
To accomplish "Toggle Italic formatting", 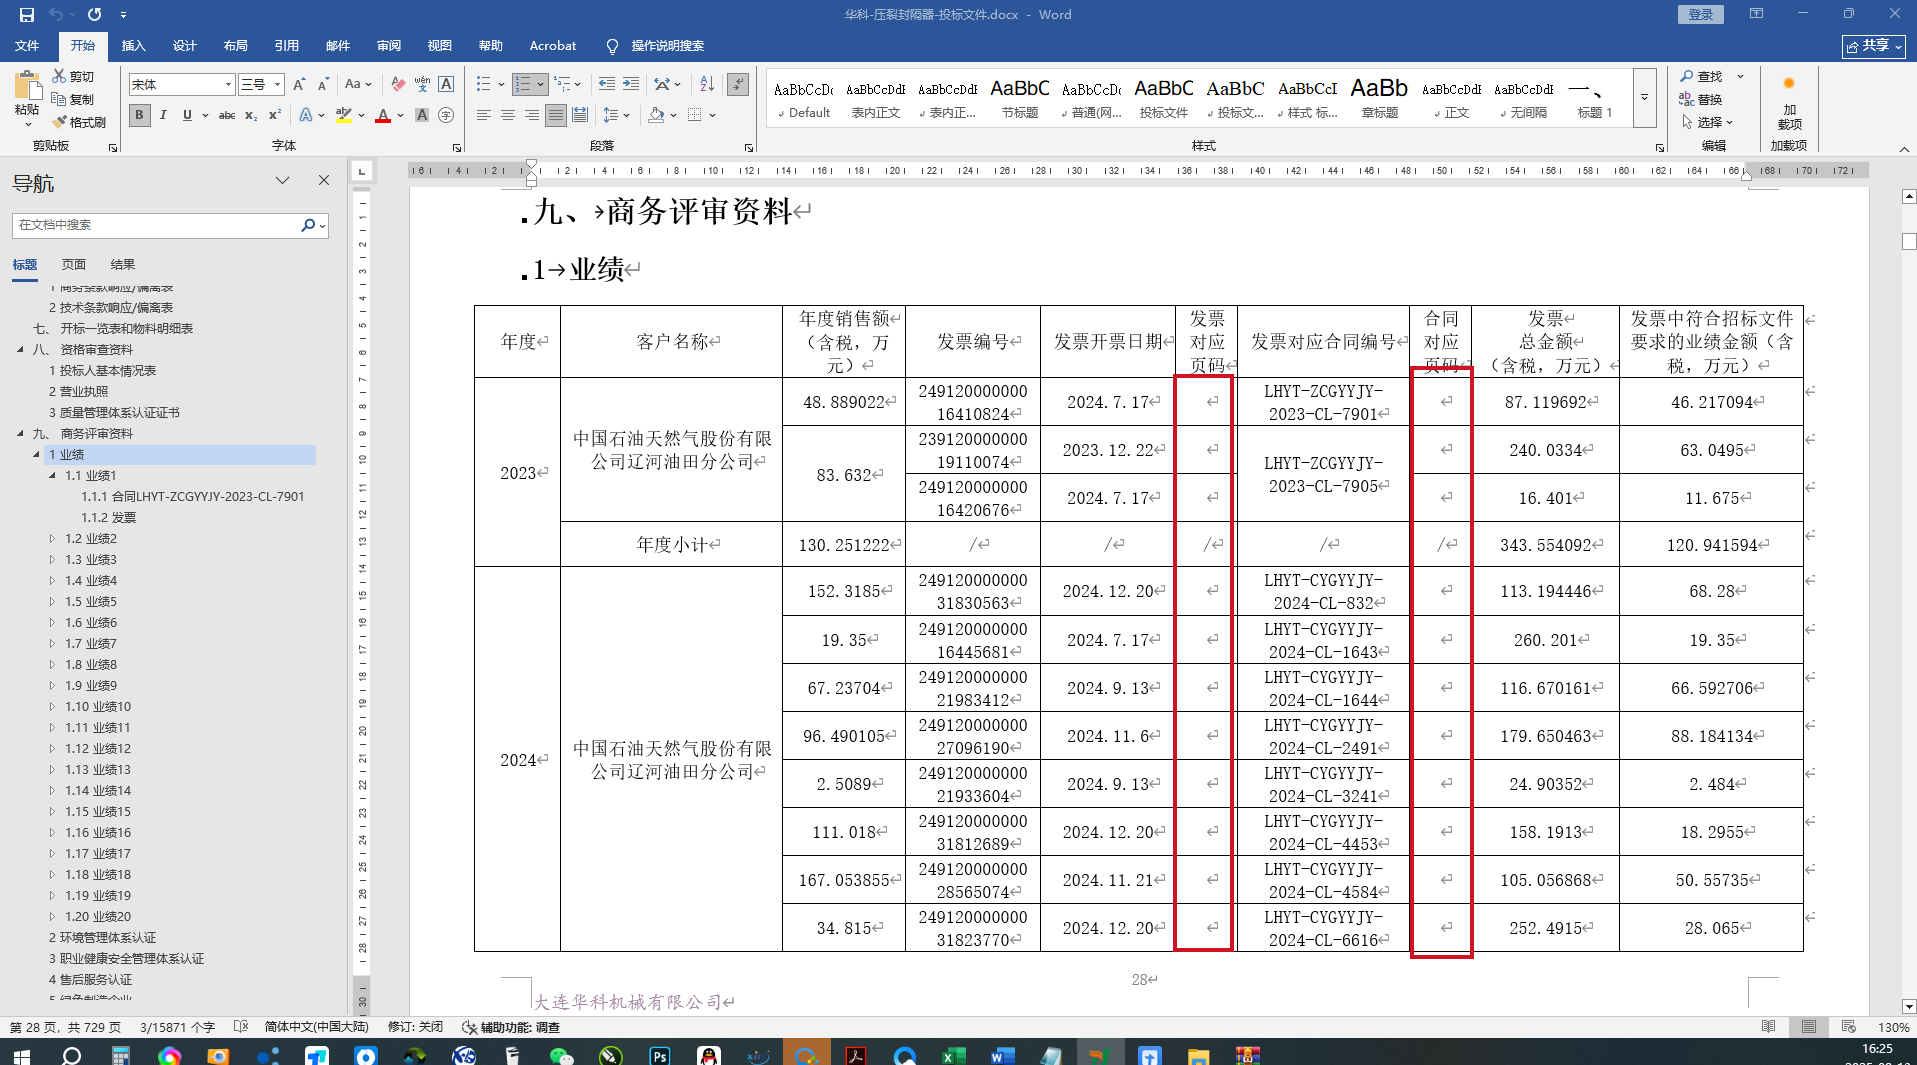I will (x=163, y=116).
